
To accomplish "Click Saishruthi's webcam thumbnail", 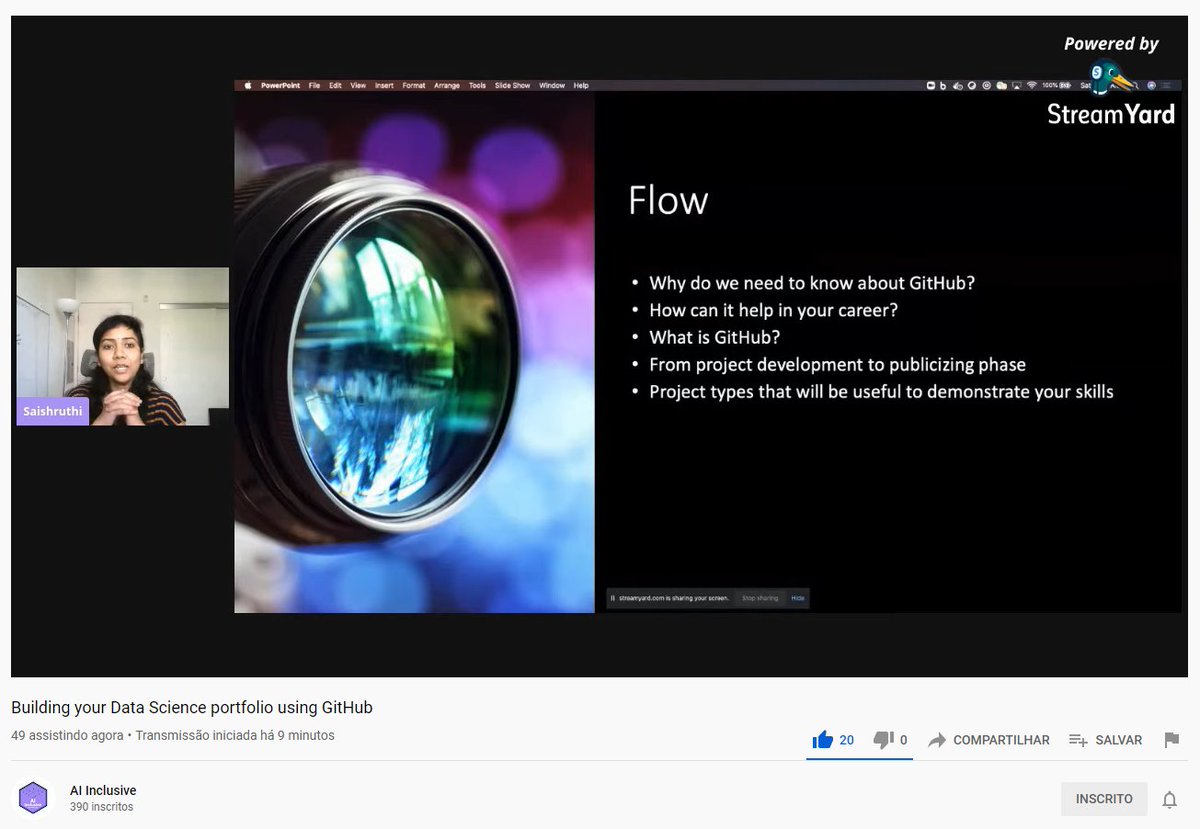I will (122, 346).
